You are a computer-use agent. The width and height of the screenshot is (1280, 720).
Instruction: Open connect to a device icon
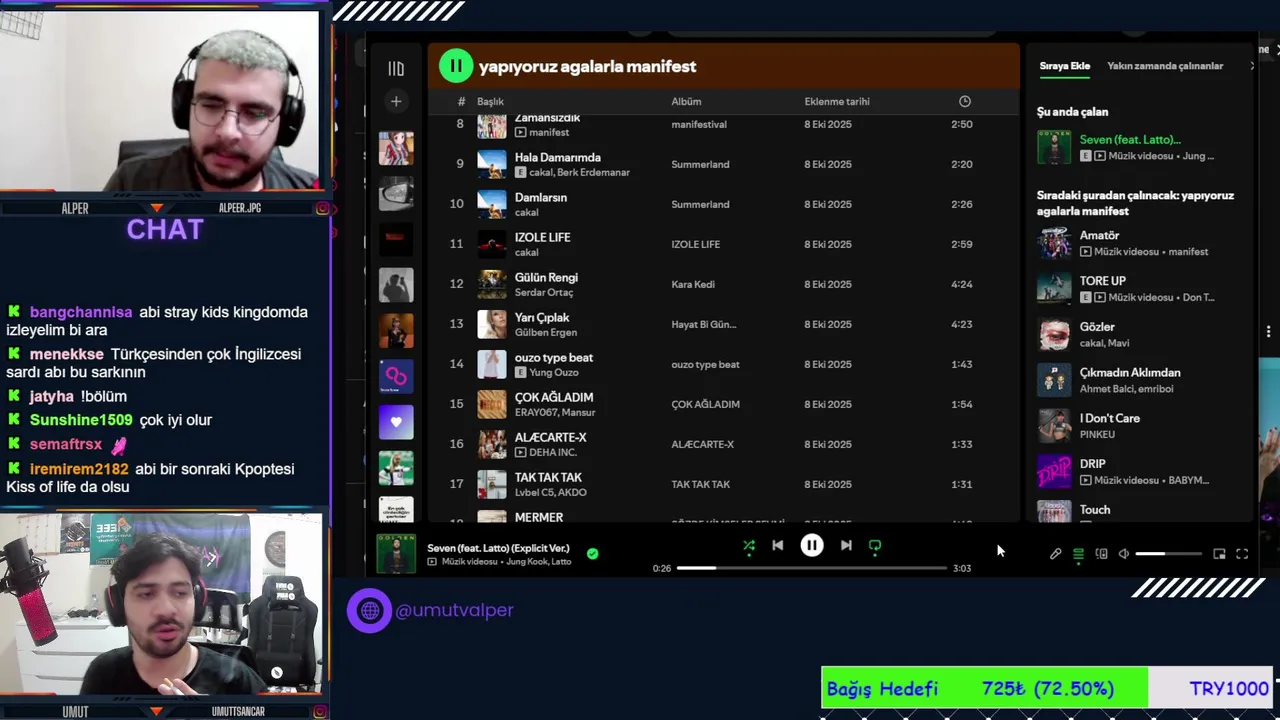[1101, 554]
